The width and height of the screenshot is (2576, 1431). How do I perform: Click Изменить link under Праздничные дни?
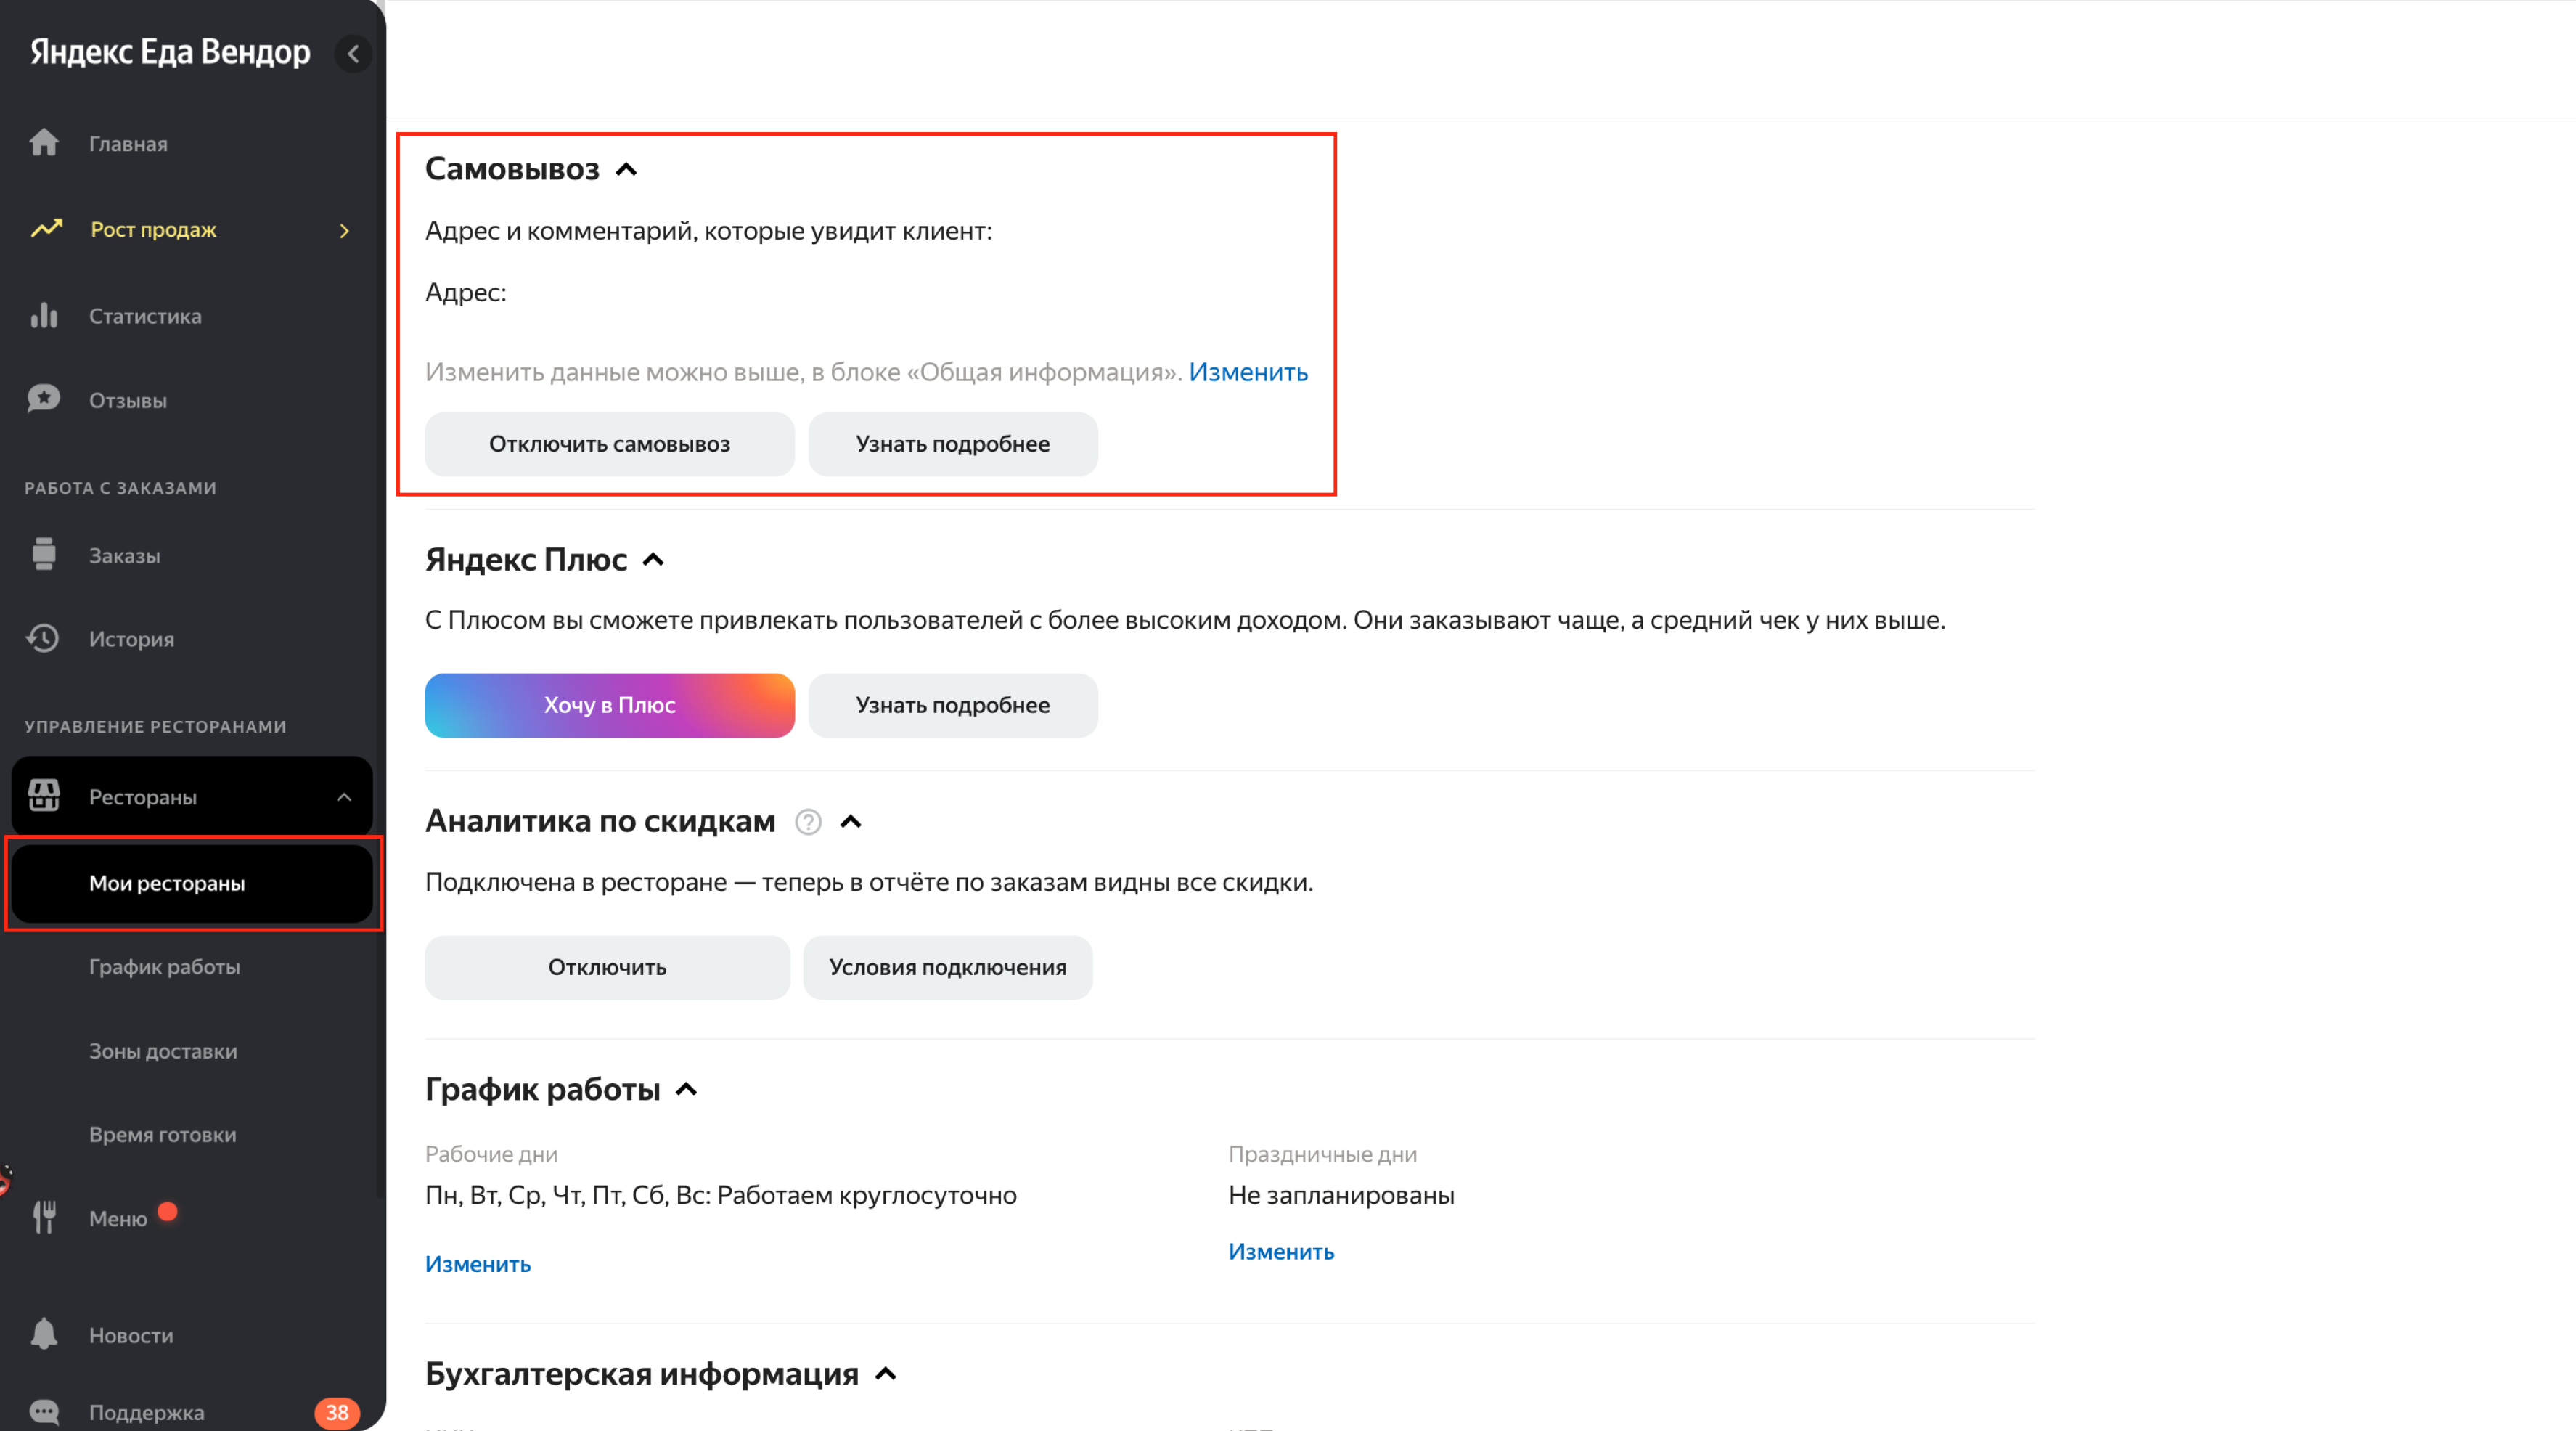(x=1281, y=1251)
